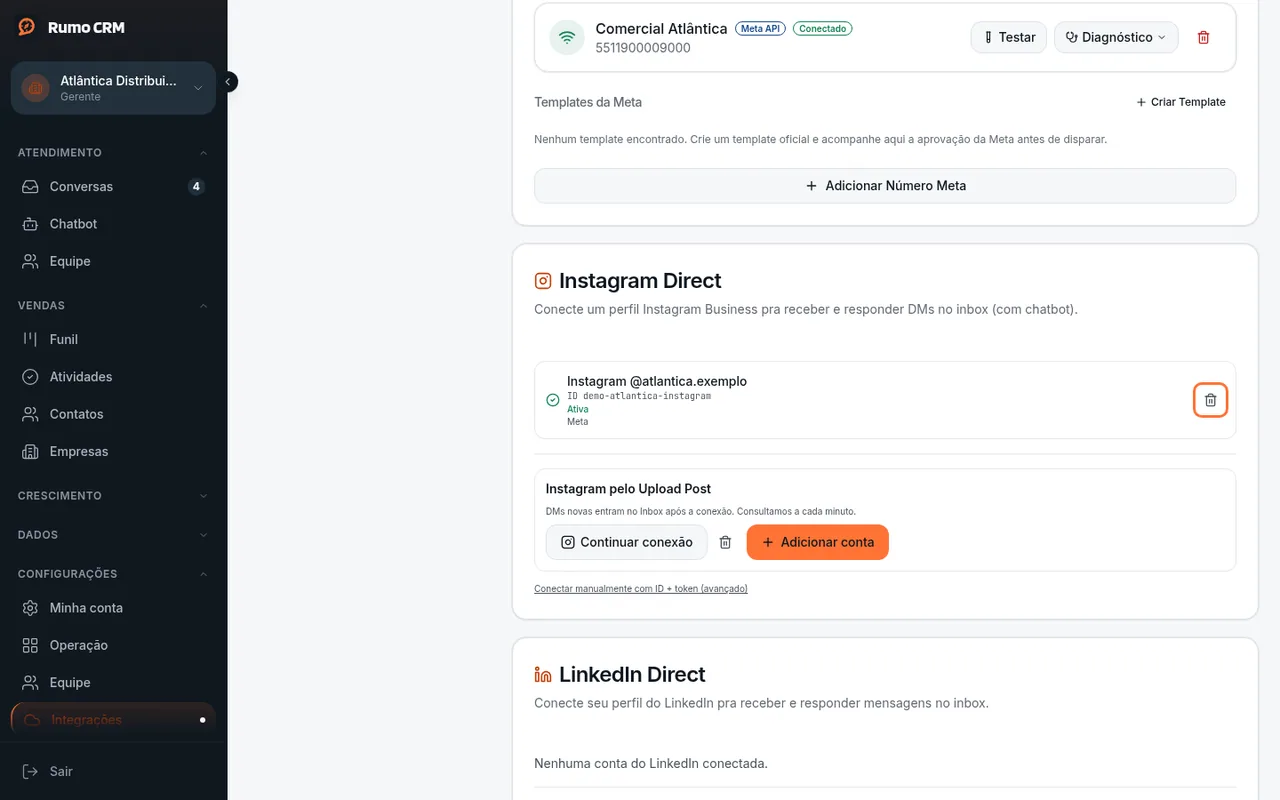The width and height of the screenshot is (1280, 800).
Task: Delete the Comercial Atlântica number
Action: (x=1203, y=37)
